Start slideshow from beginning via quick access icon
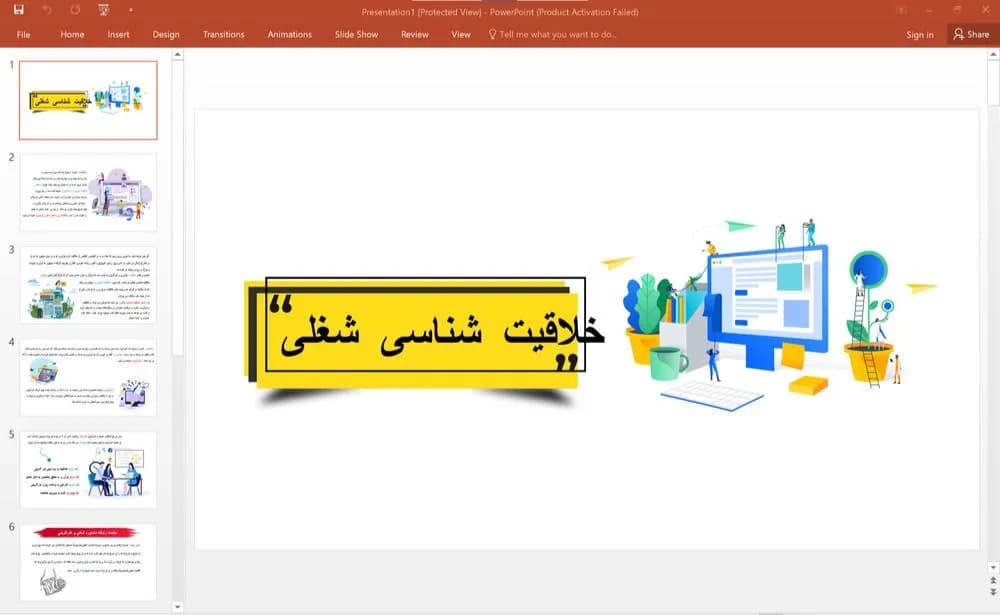The height and width of the screenshot is (615, 1000). point(103,10)
